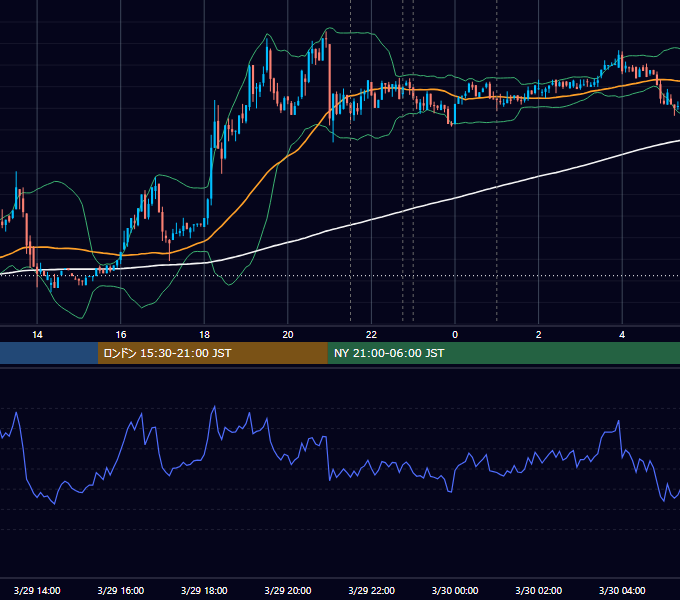This screenshot has width=680, height=600.
Task: Click the '3/29 14:00' date label
Action: 37,590
